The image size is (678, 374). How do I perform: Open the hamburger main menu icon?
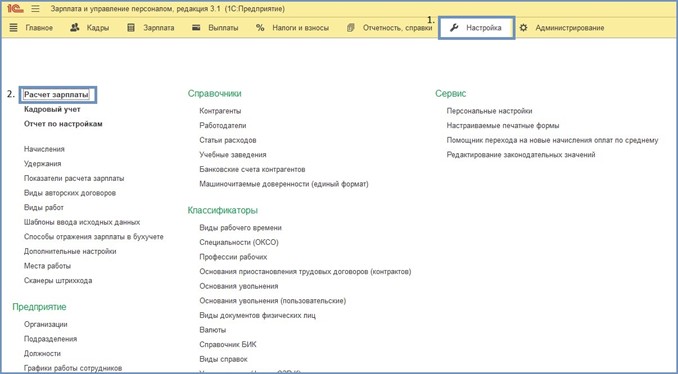(x=35, y=9)
